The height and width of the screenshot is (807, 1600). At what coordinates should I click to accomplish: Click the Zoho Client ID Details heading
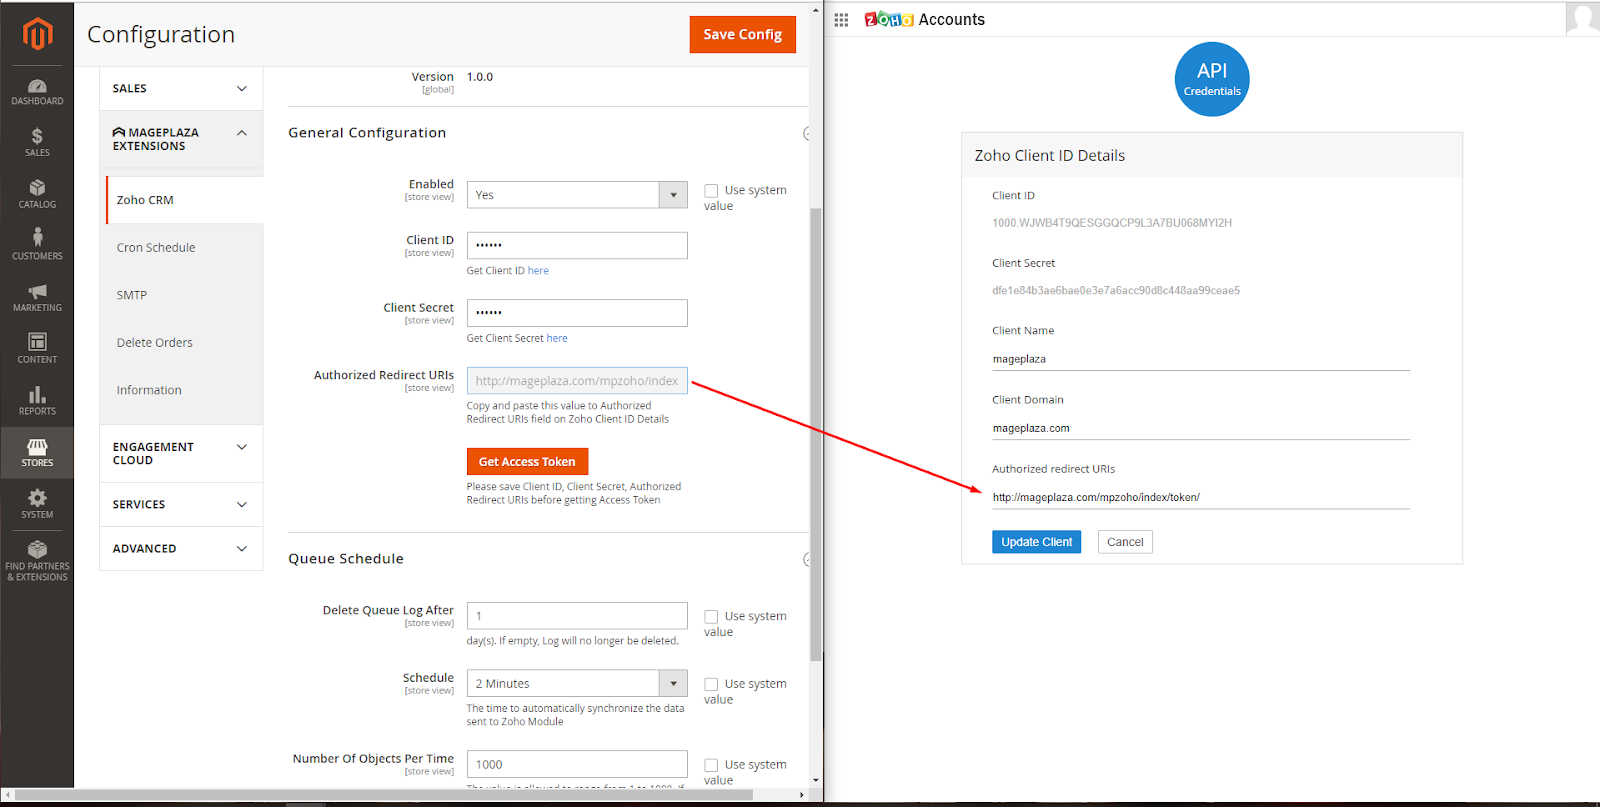[1050, 156]
